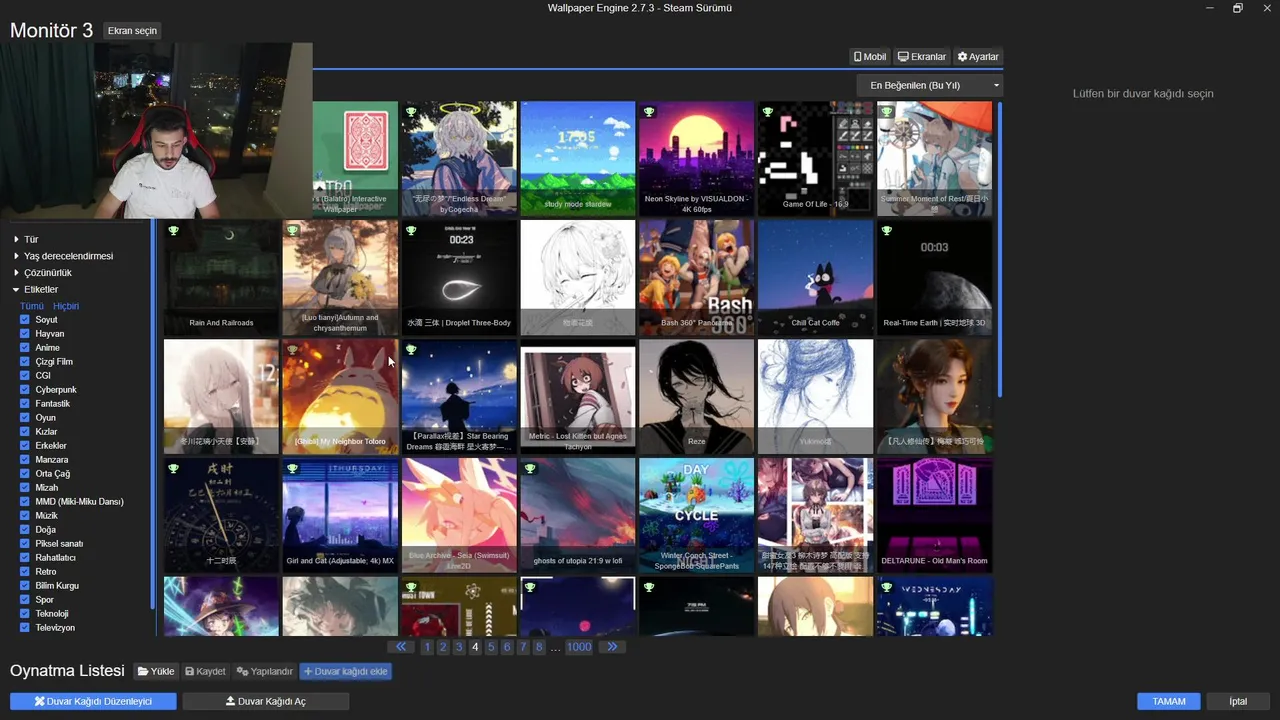Toggle the Oyun tag checkbox
Screen dimensions: 1280x720
click(25, 418)
